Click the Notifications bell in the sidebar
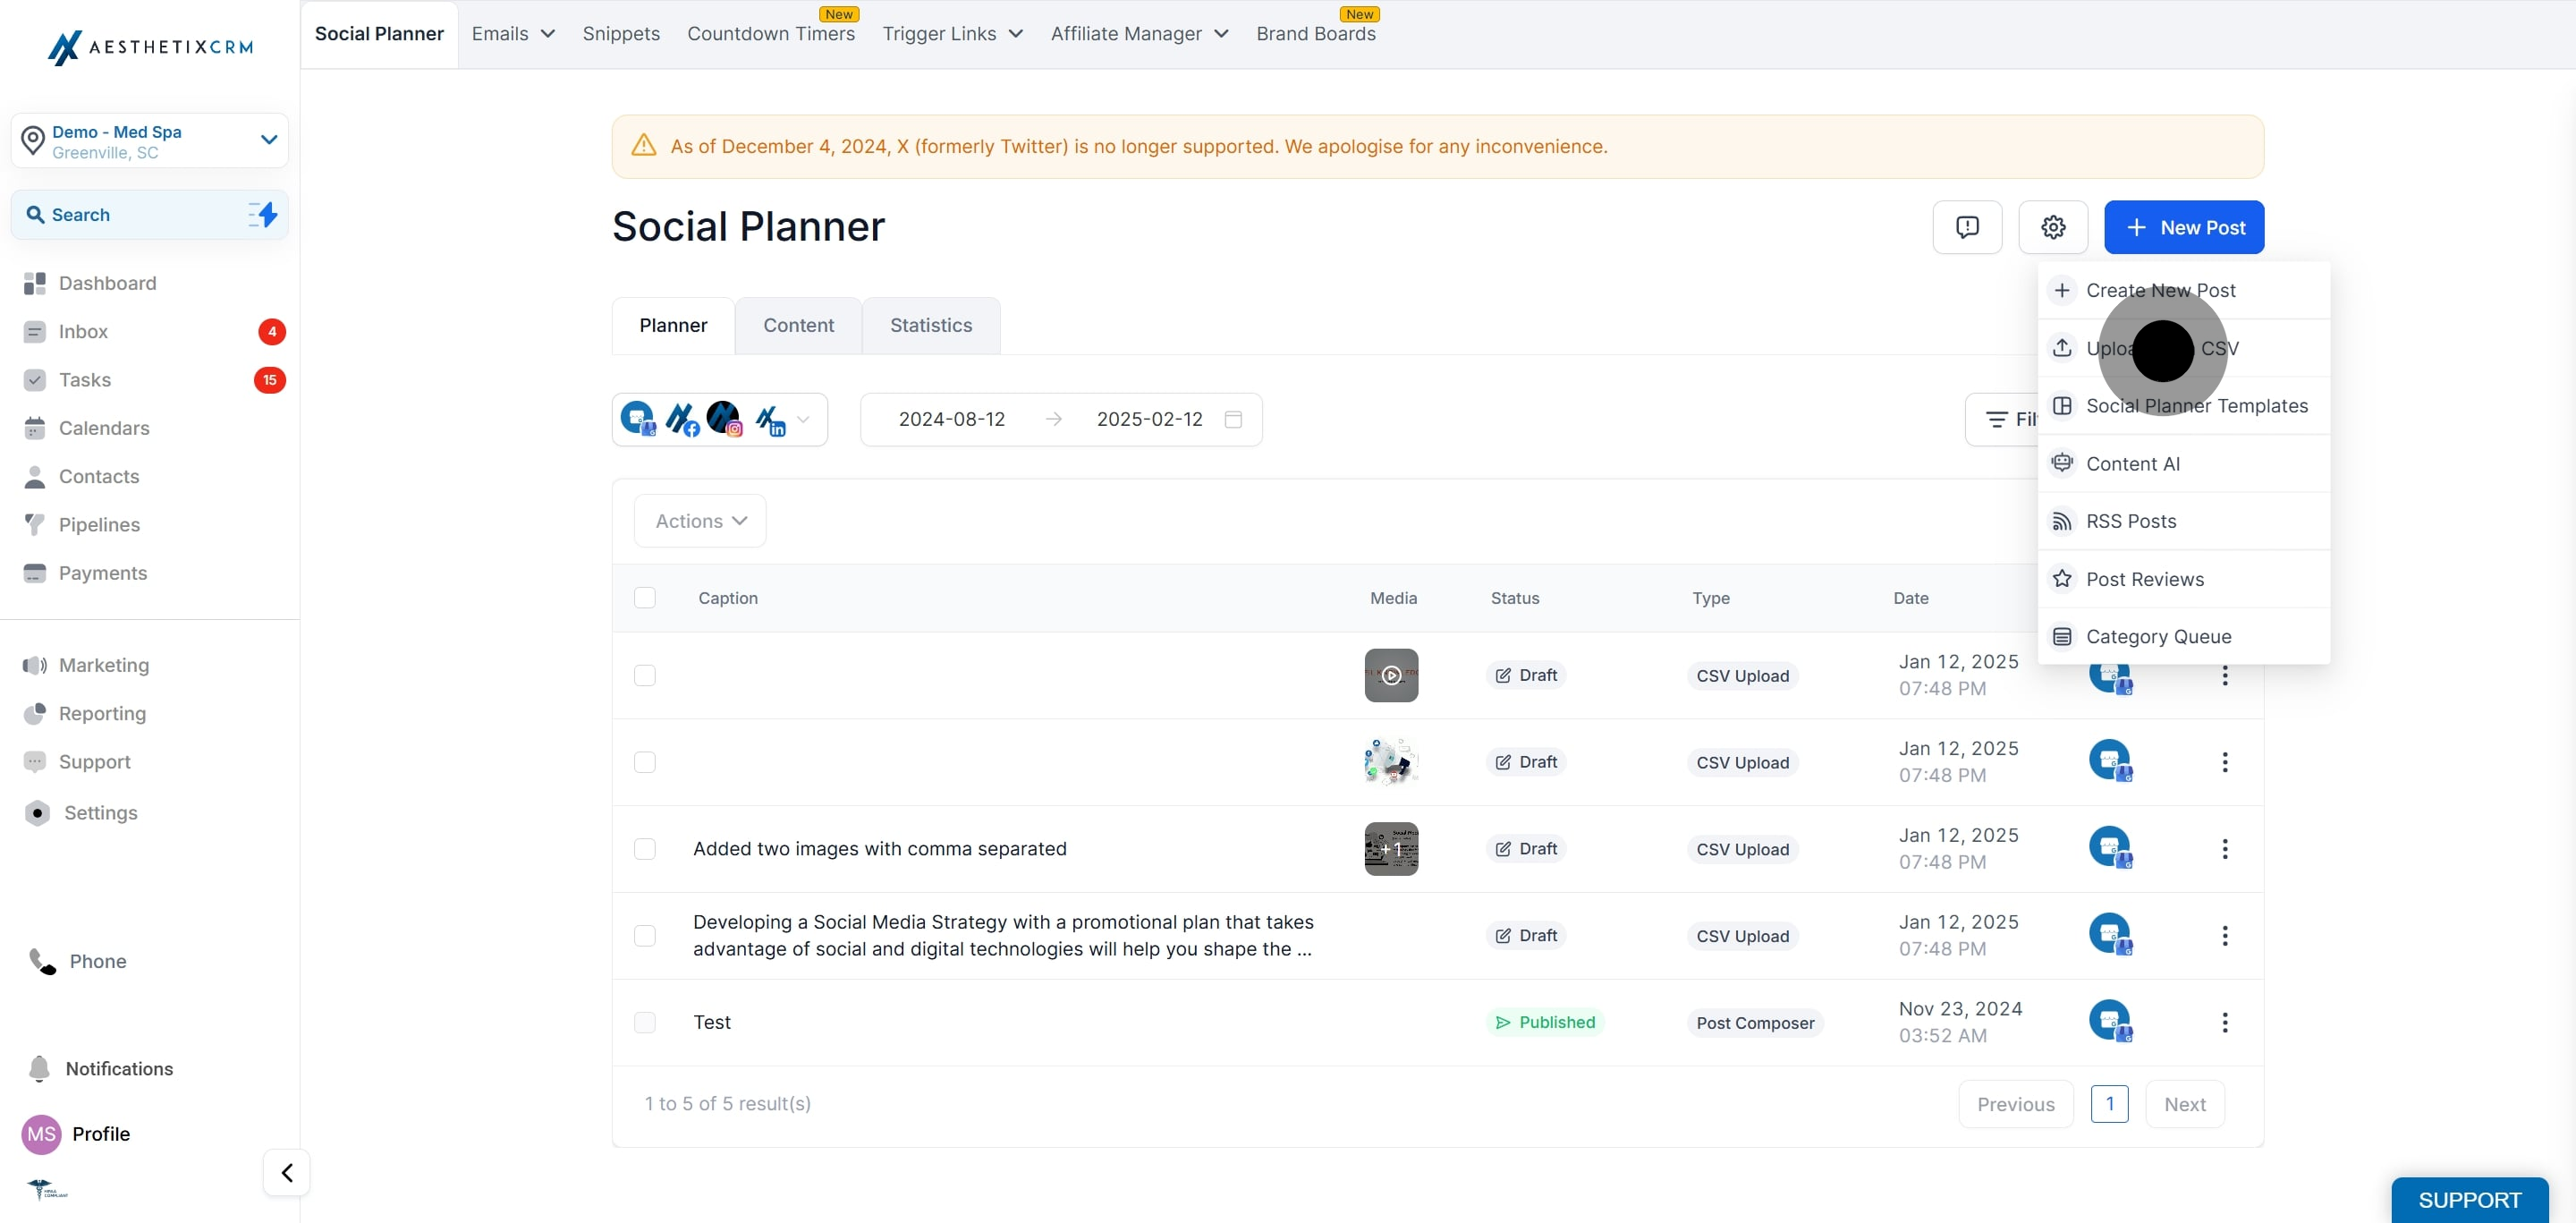Viewport: 2576px width, 1223px height. pos(39,1068)
